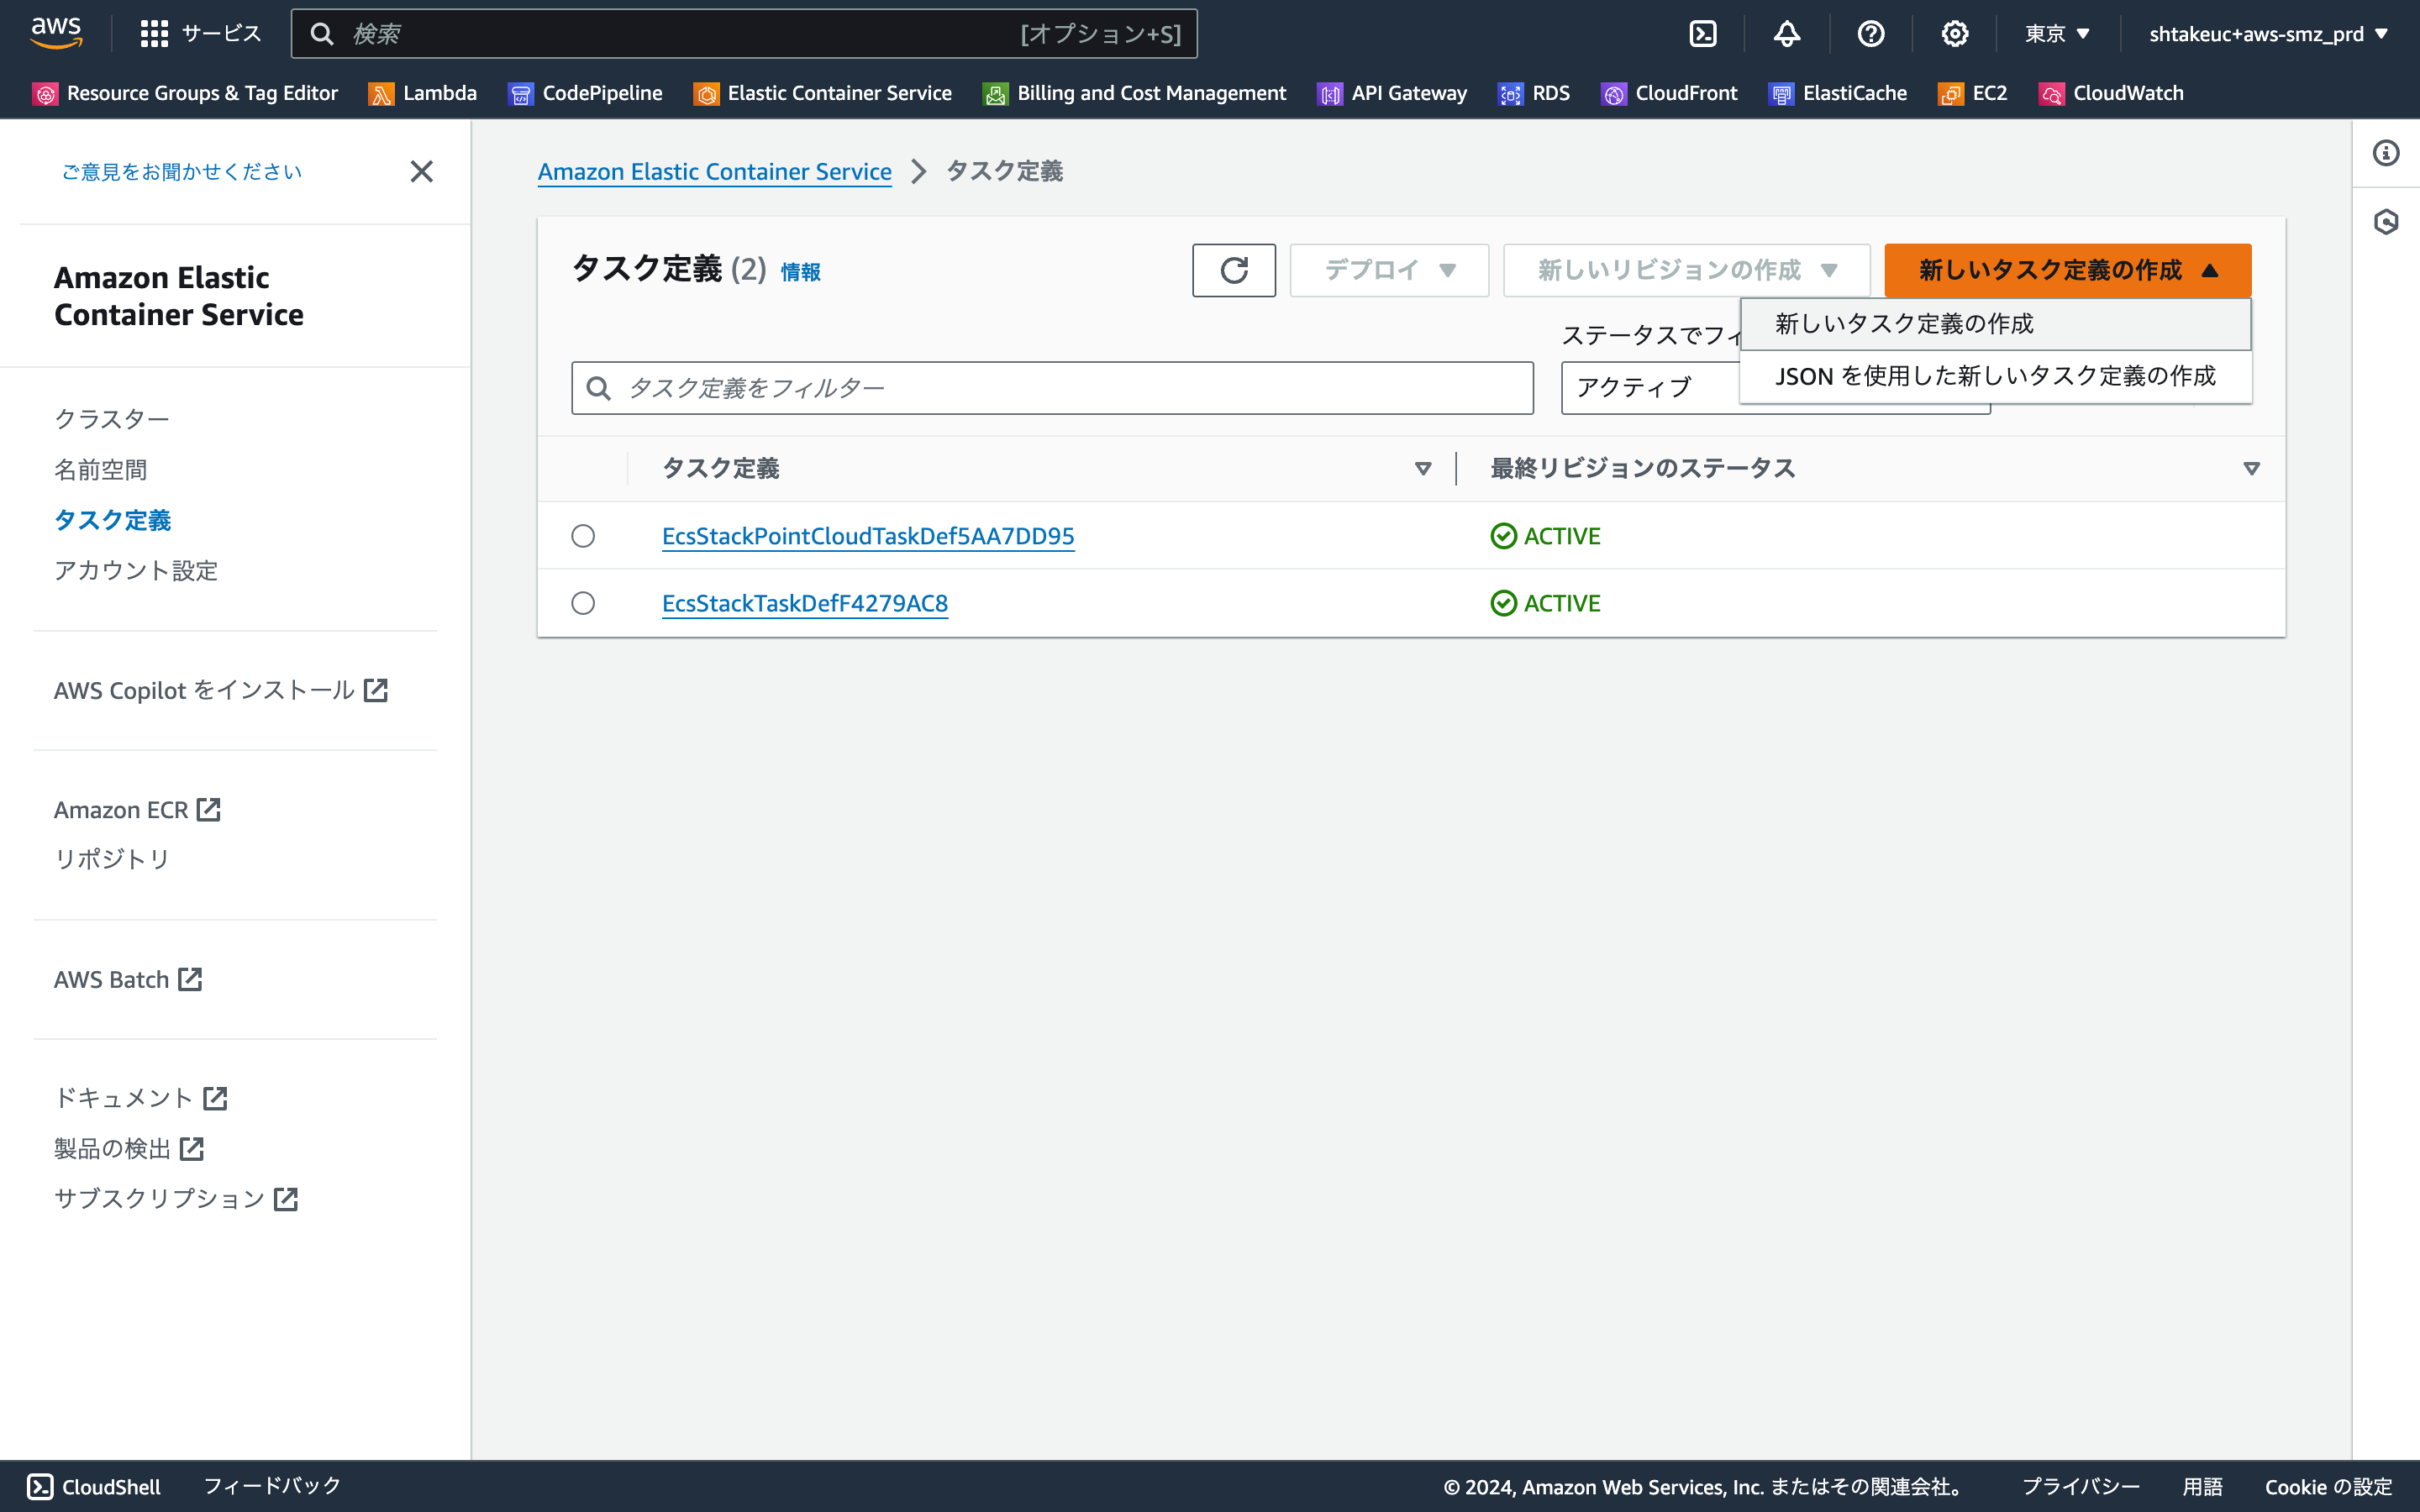Open the CodePipeline favorites shortcut
2420x1512 pixels.
coord(585,93)
